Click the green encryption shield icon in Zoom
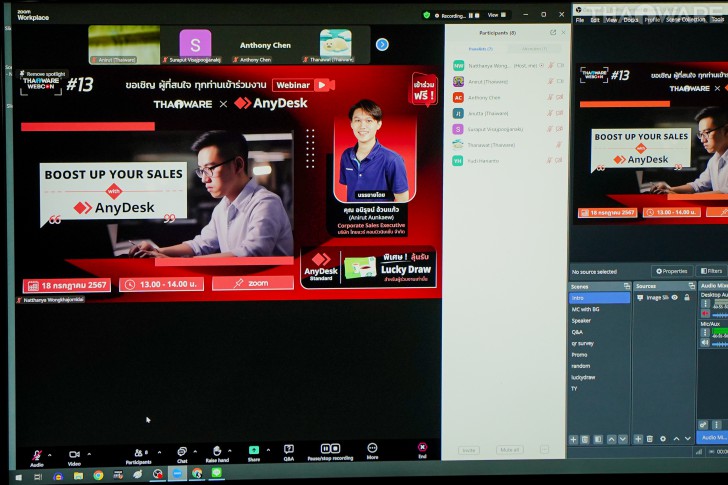 click(x=427, y=15)
